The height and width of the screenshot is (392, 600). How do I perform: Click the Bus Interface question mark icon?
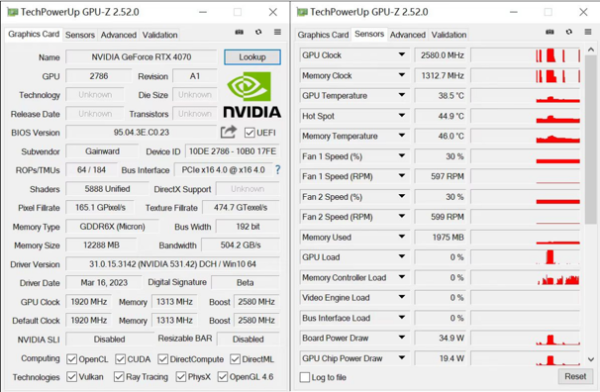(278, 170)
